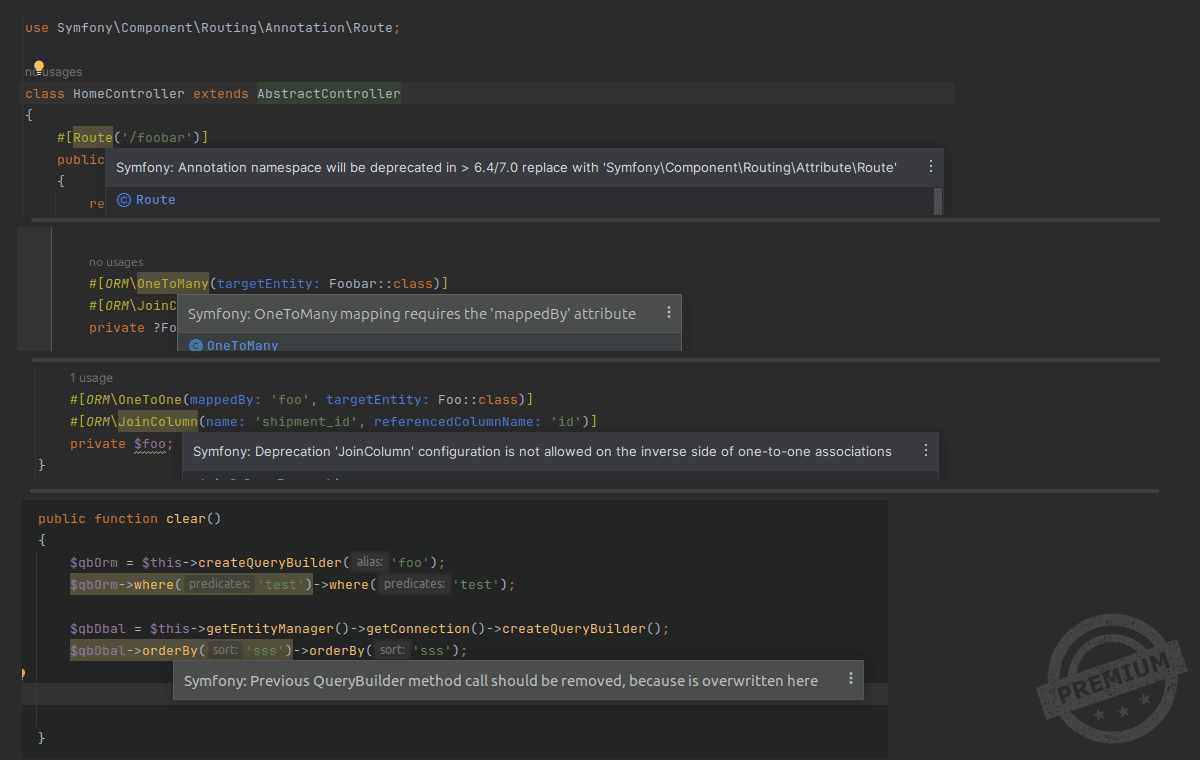This screenshot has width=1200, height=760.
Task: Click the 'alias:' inlay hint in createQueryBuilder
Action: 370,562
